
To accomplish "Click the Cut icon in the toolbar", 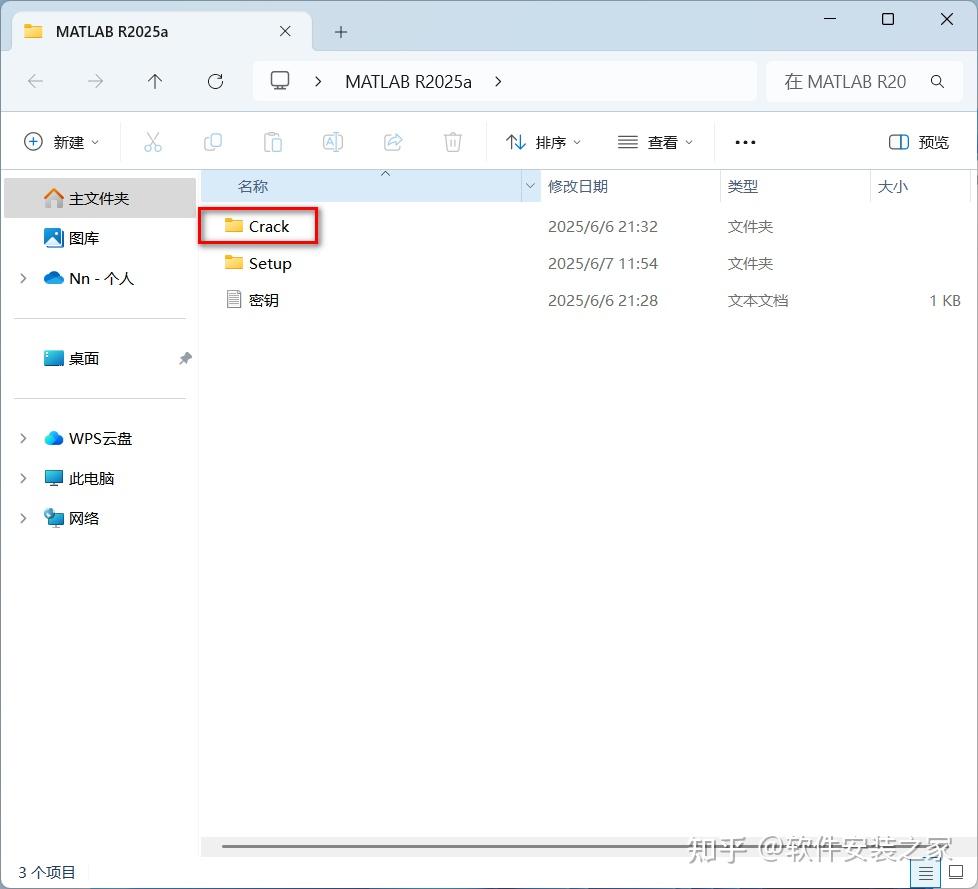I will (x=152, y=142).
